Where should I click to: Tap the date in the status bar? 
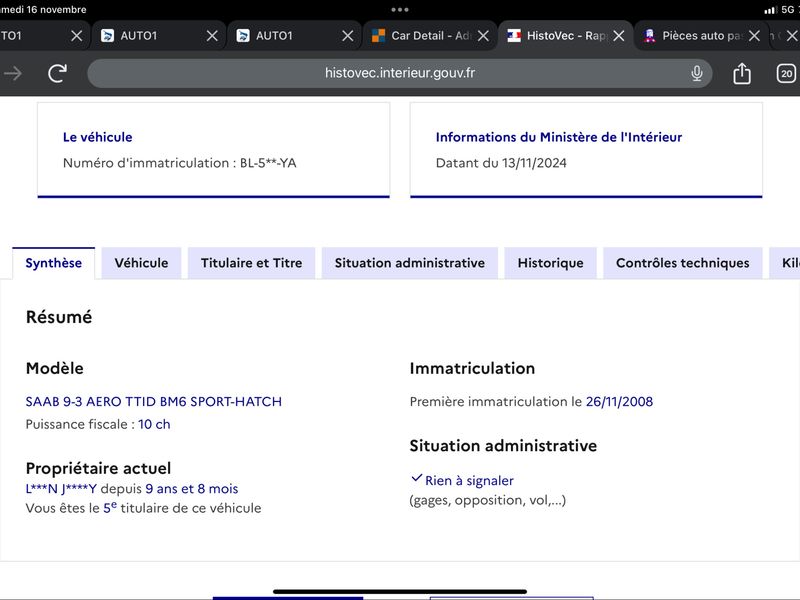(43, 9)
